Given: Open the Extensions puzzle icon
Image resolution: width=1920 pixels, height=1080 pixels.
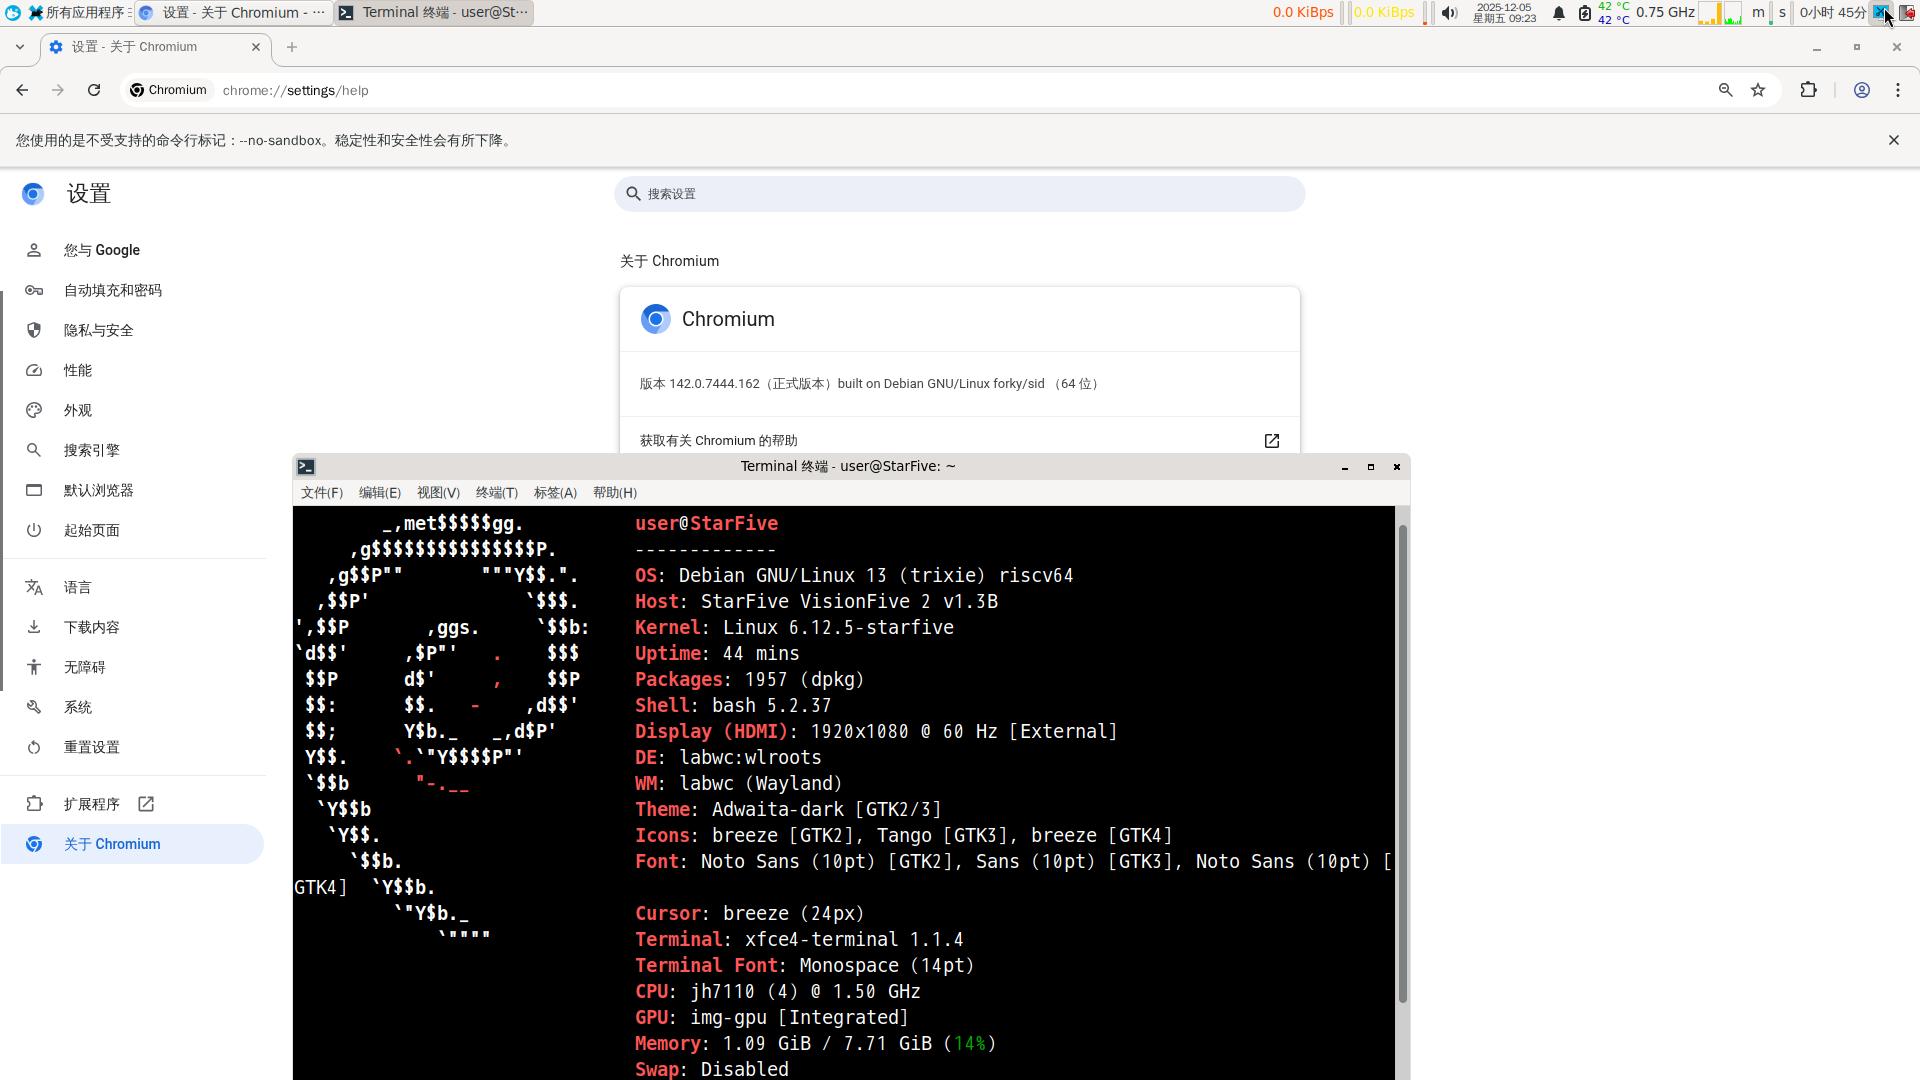Looking at the screenshot, I should click(x=1808, y=90).
